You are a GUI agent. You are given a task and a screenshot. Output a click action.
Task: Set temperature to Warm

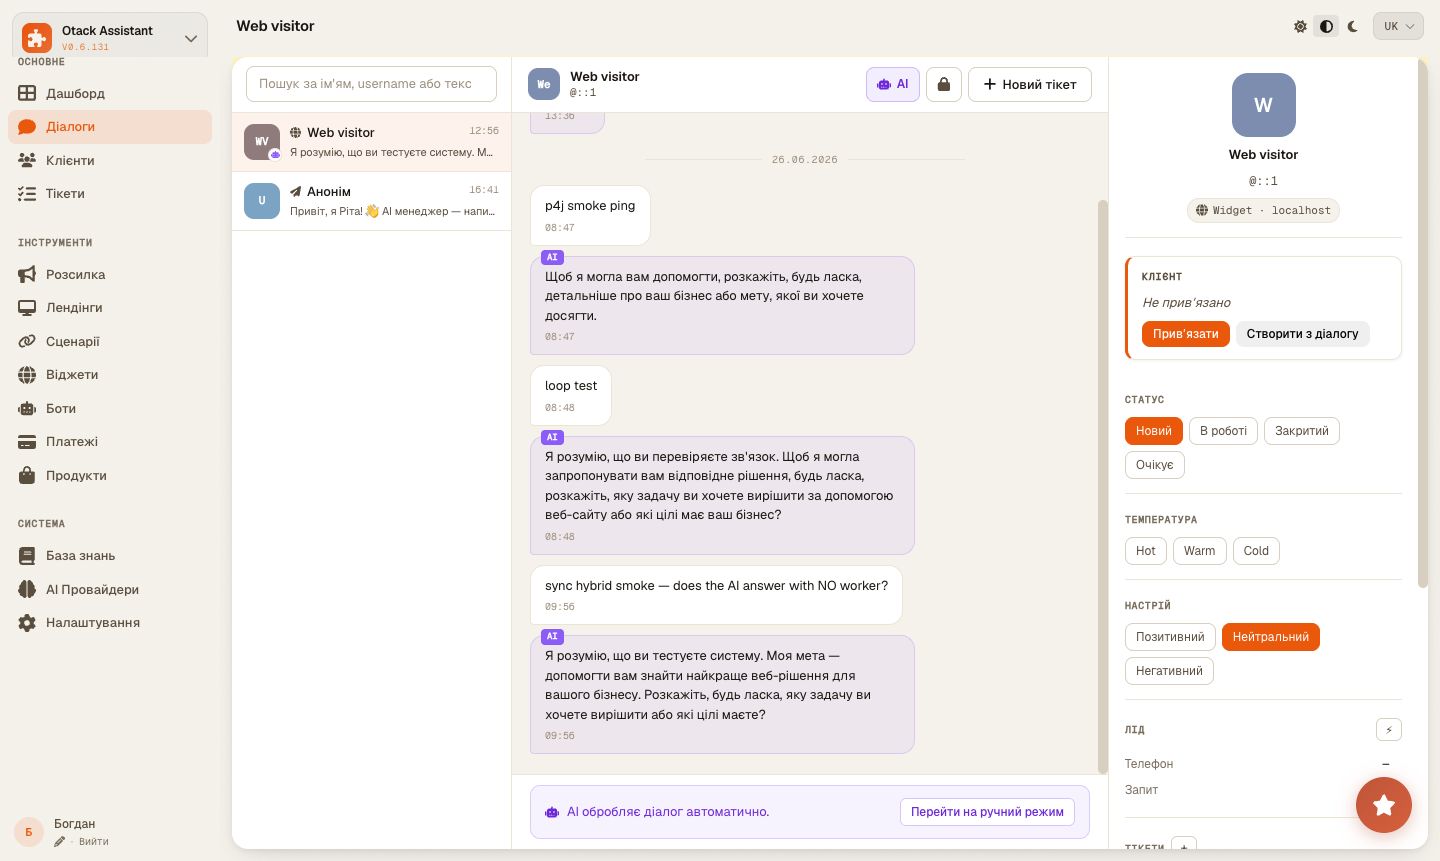coord(1200,551)
